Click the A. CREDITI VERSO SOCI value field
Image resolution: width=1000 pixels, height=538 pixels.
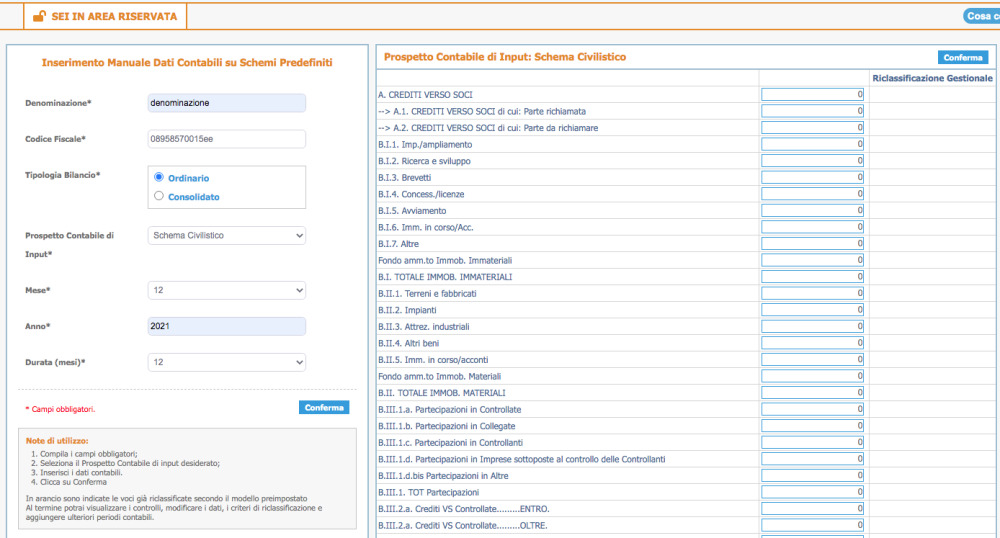click(812, 95)
